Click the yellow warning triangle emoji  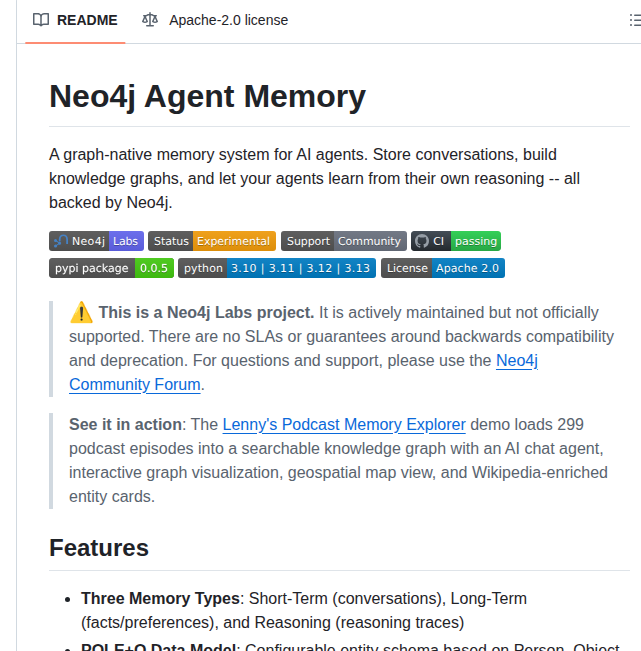[81, 312]
